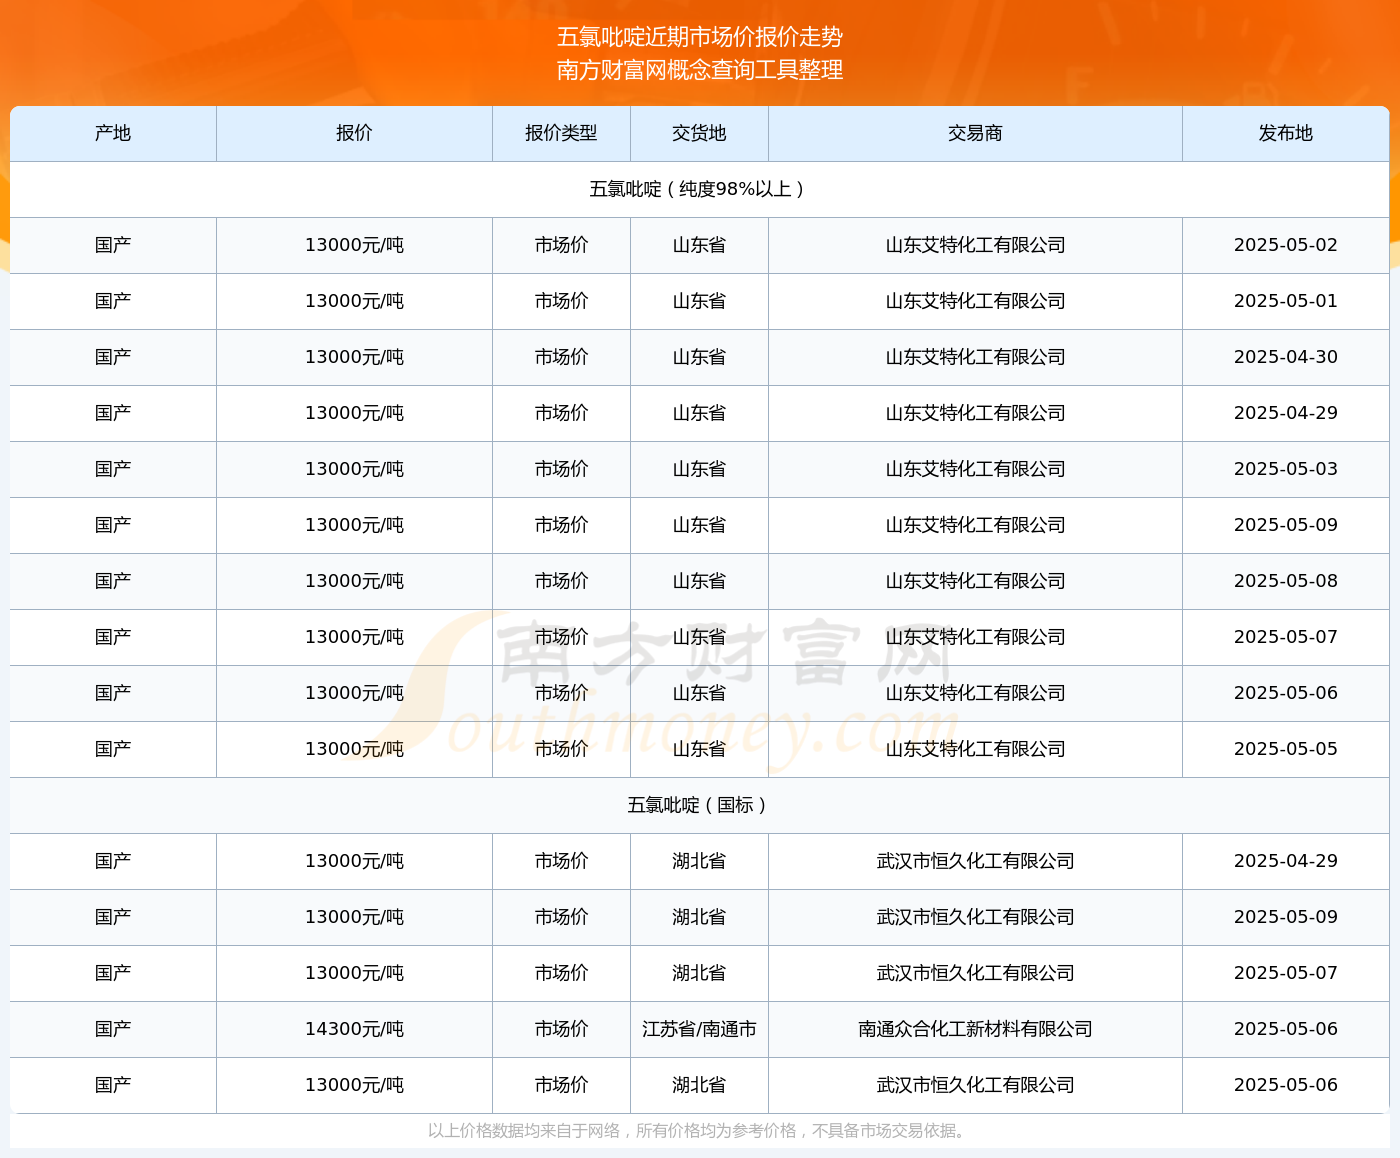Viewport: 1400px width, 1158px height.
Task: Click section heading 五氯吡啶（国标）
Action: [699, 805]
